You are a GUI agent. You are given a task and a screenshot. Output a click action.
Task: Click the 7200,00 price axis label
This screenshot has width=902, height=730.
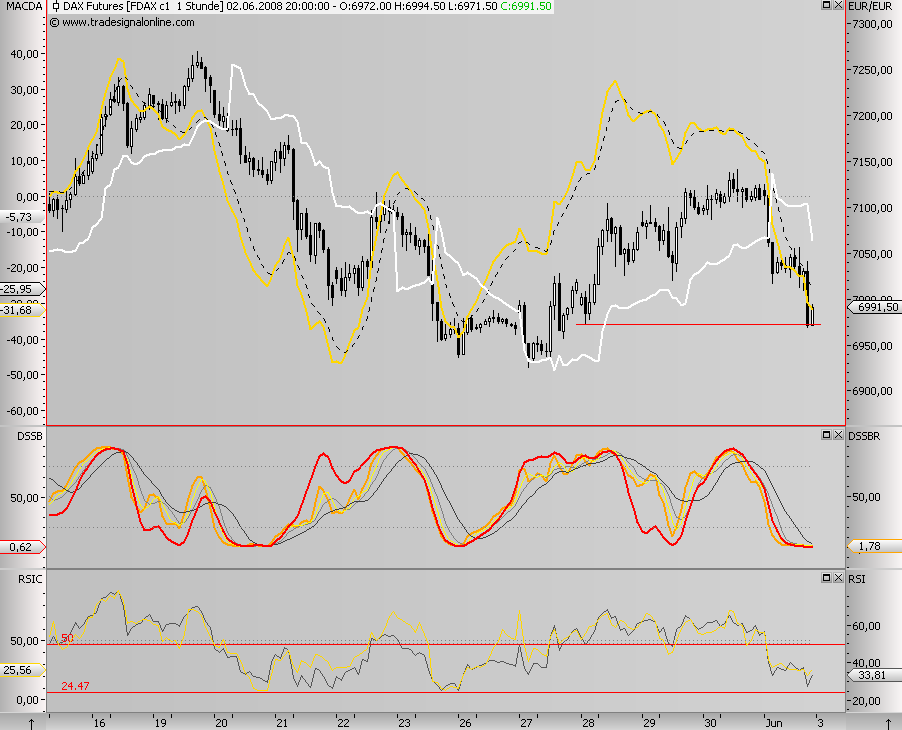click(872, 116)
